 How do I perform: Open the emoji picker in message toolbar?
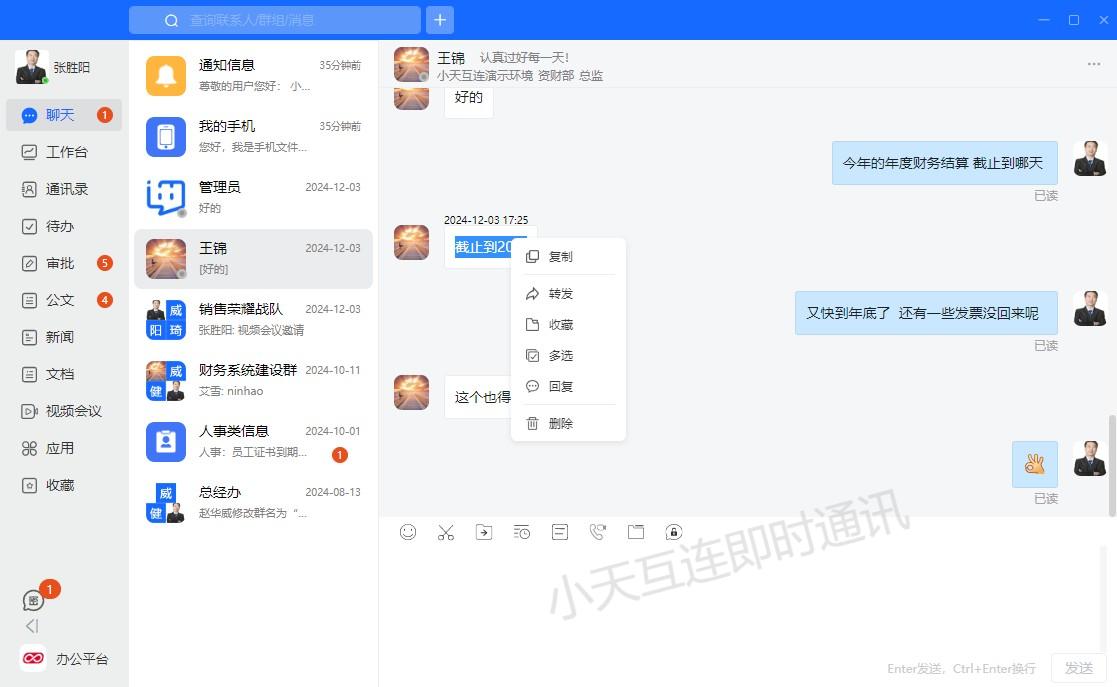(x=408, y=532)
